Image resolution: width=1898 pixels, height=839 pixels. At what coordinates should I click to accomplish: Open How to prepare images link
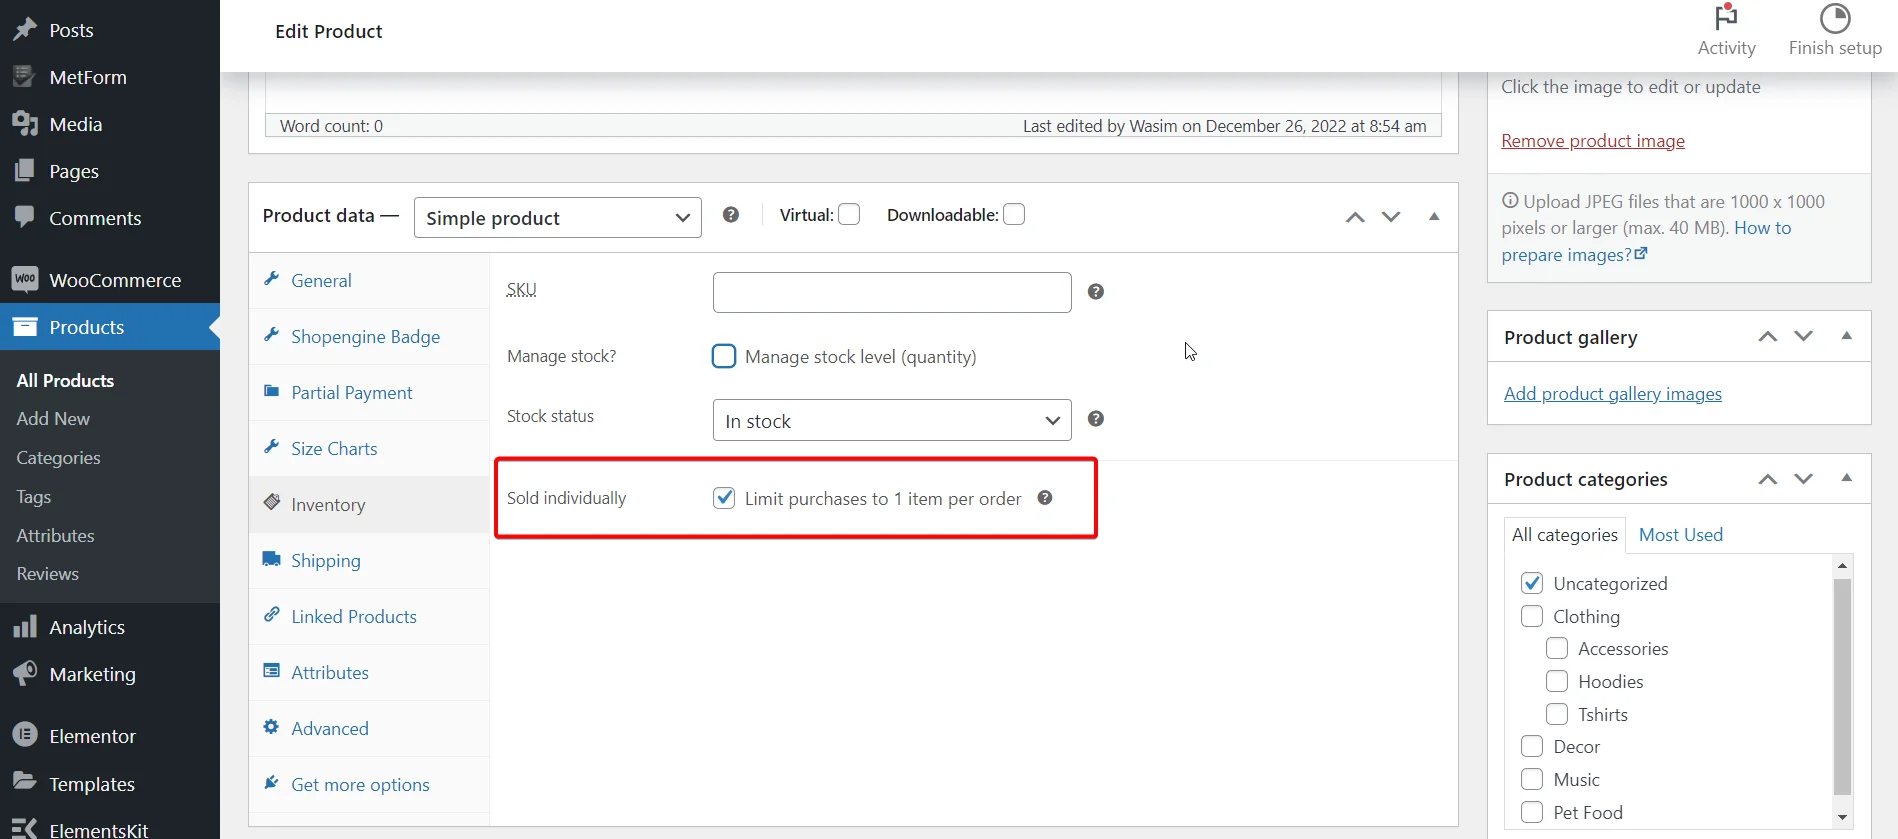(1646, 241)
